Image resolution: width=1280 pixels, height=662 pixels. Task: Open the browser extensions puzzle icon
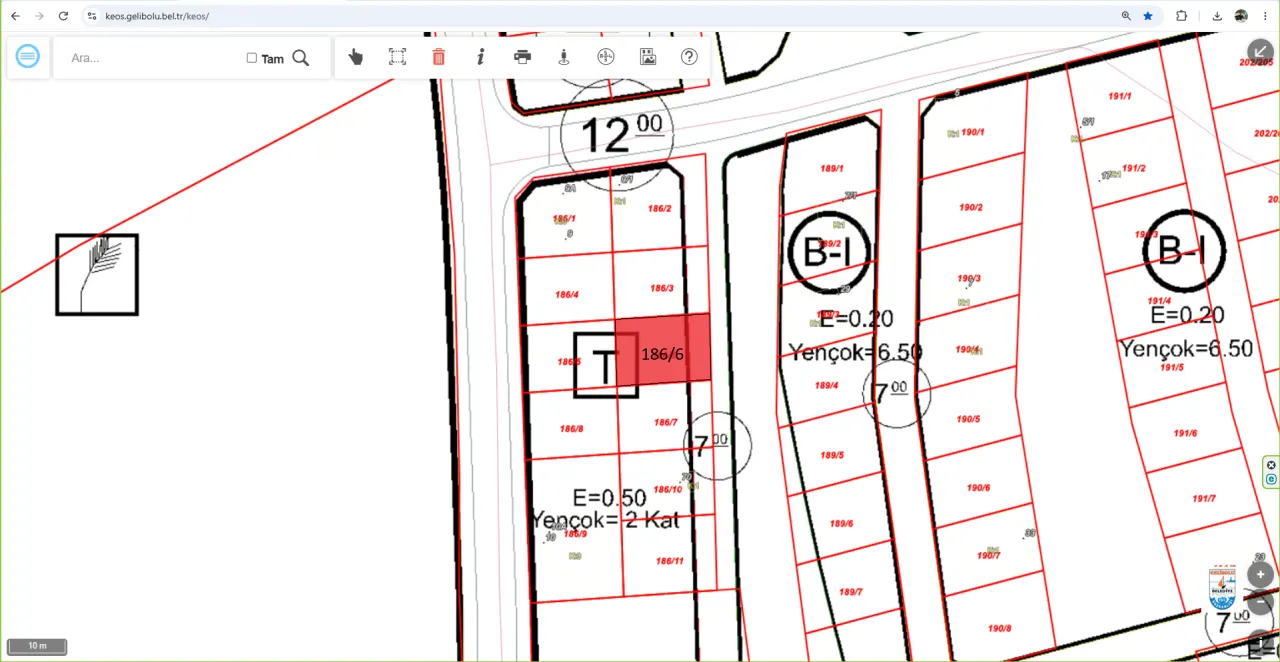(x=1181, y=16)
